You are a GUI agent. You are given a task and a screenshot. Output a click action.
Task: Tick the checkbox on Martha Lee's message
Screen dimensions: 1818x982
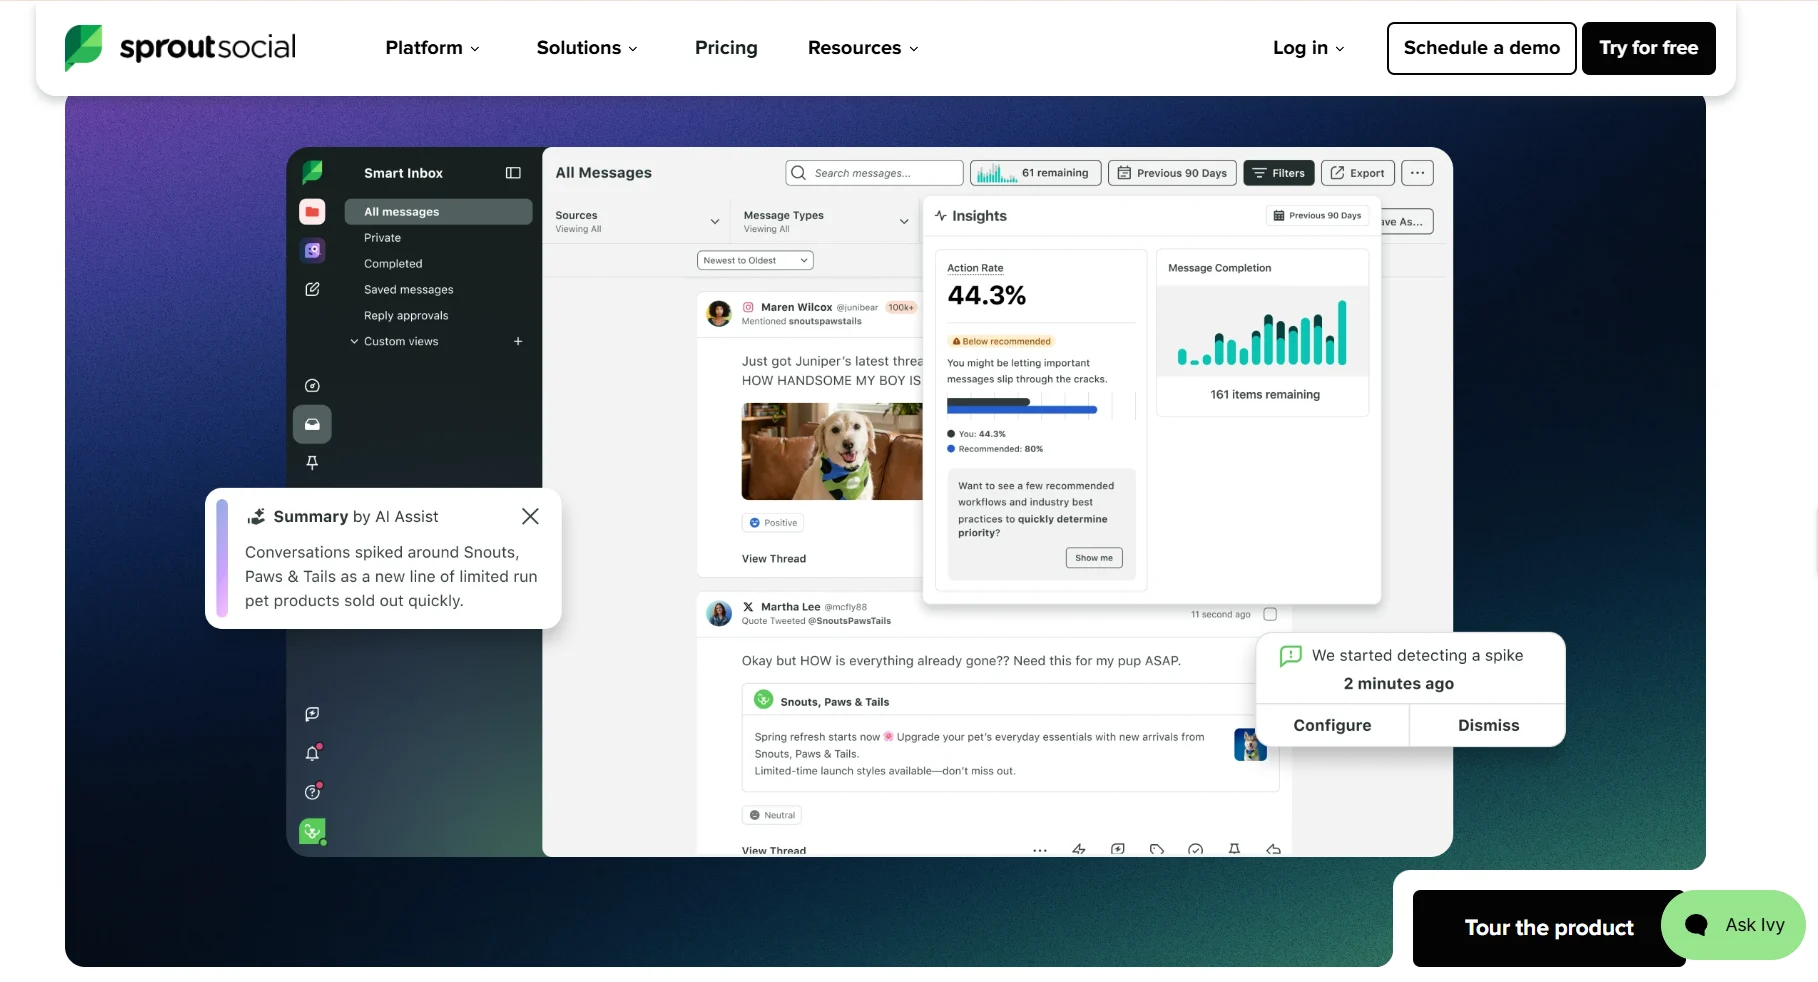coord(1270,614)
